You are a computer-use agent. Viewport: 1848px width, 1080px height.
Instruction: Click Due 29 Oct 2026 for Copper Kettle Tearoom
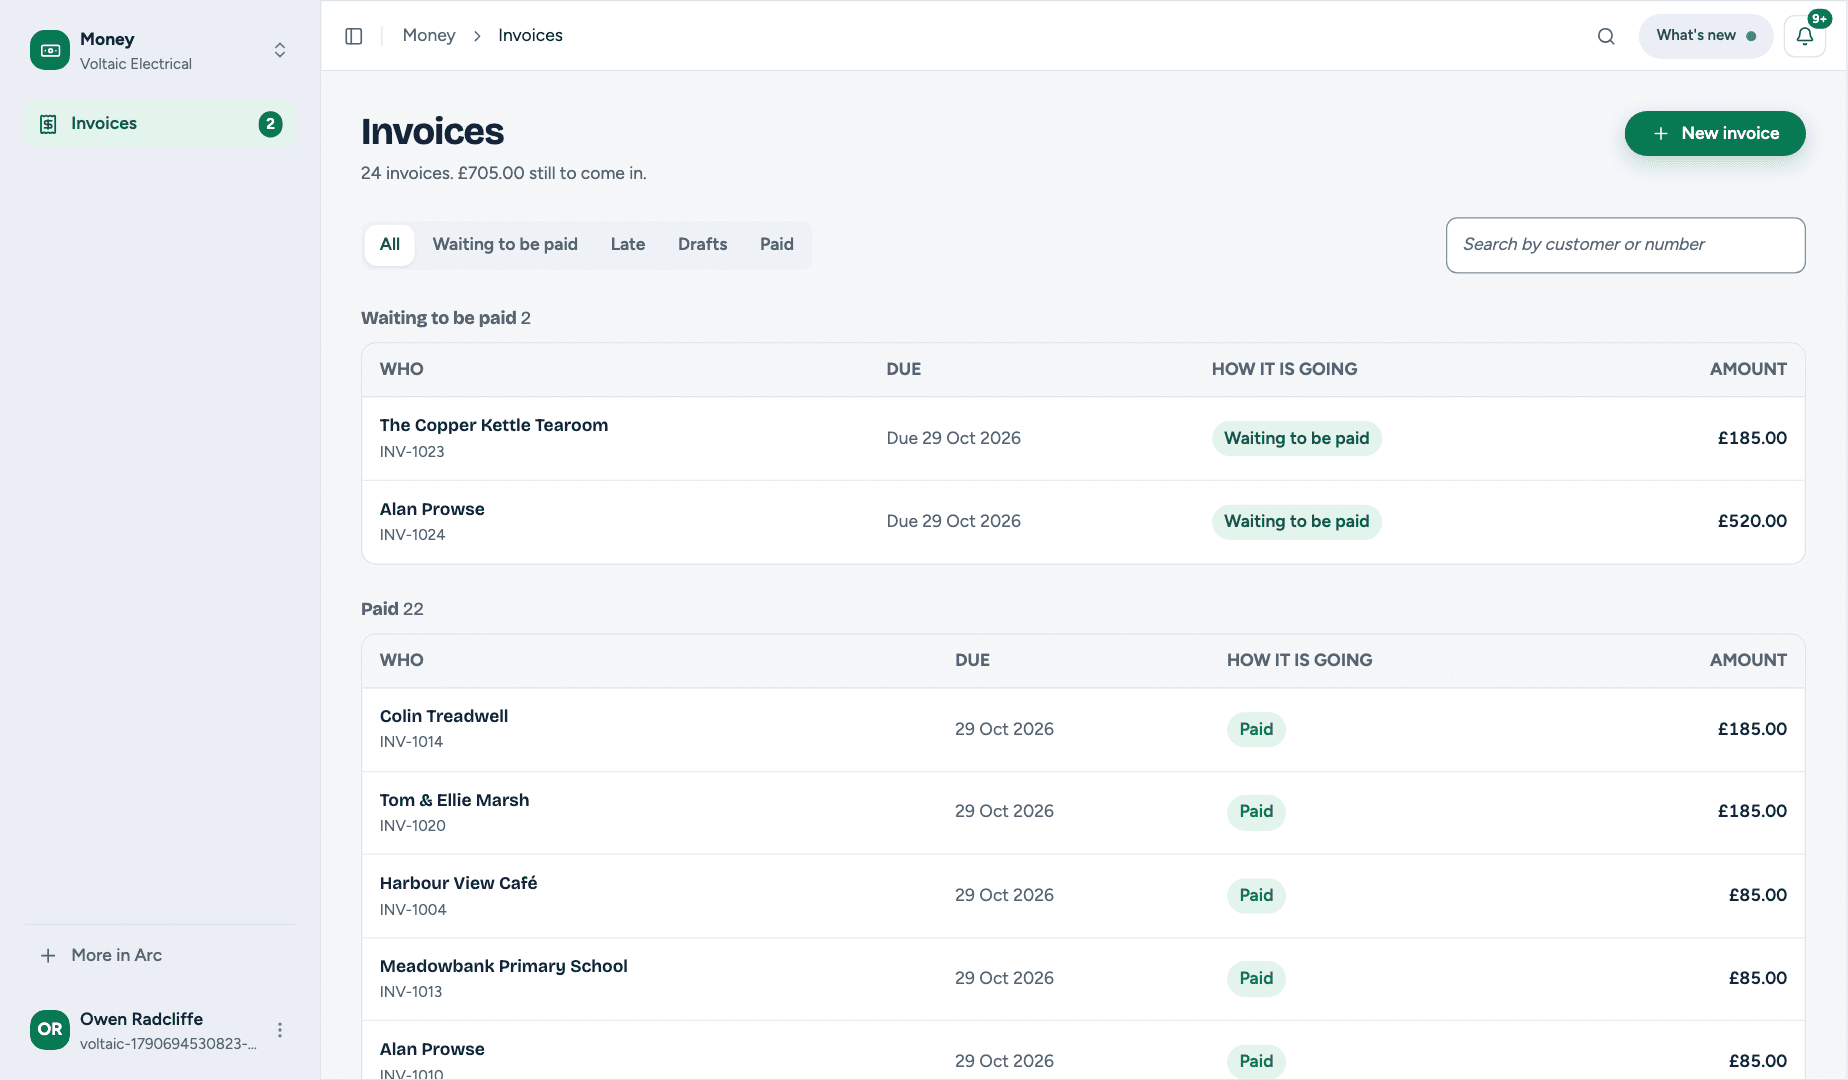954,439
